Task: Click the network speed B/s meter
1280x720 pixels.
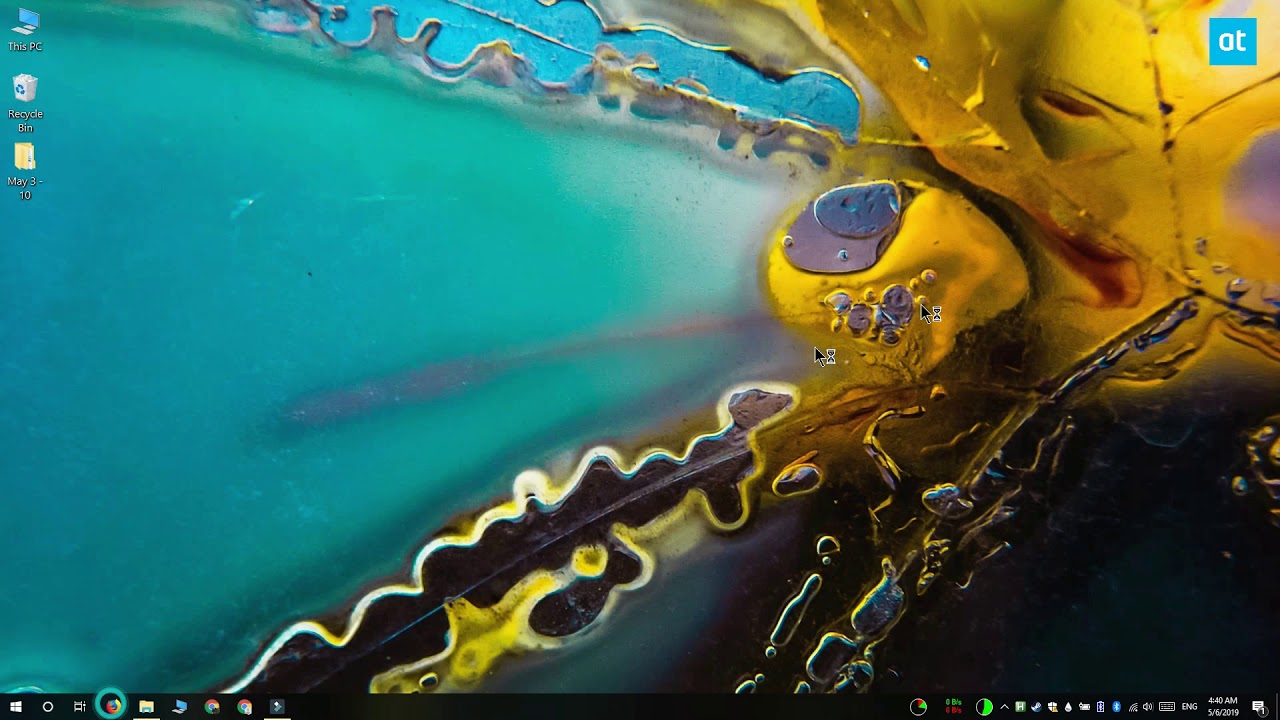Action: (x=953, y=707)
